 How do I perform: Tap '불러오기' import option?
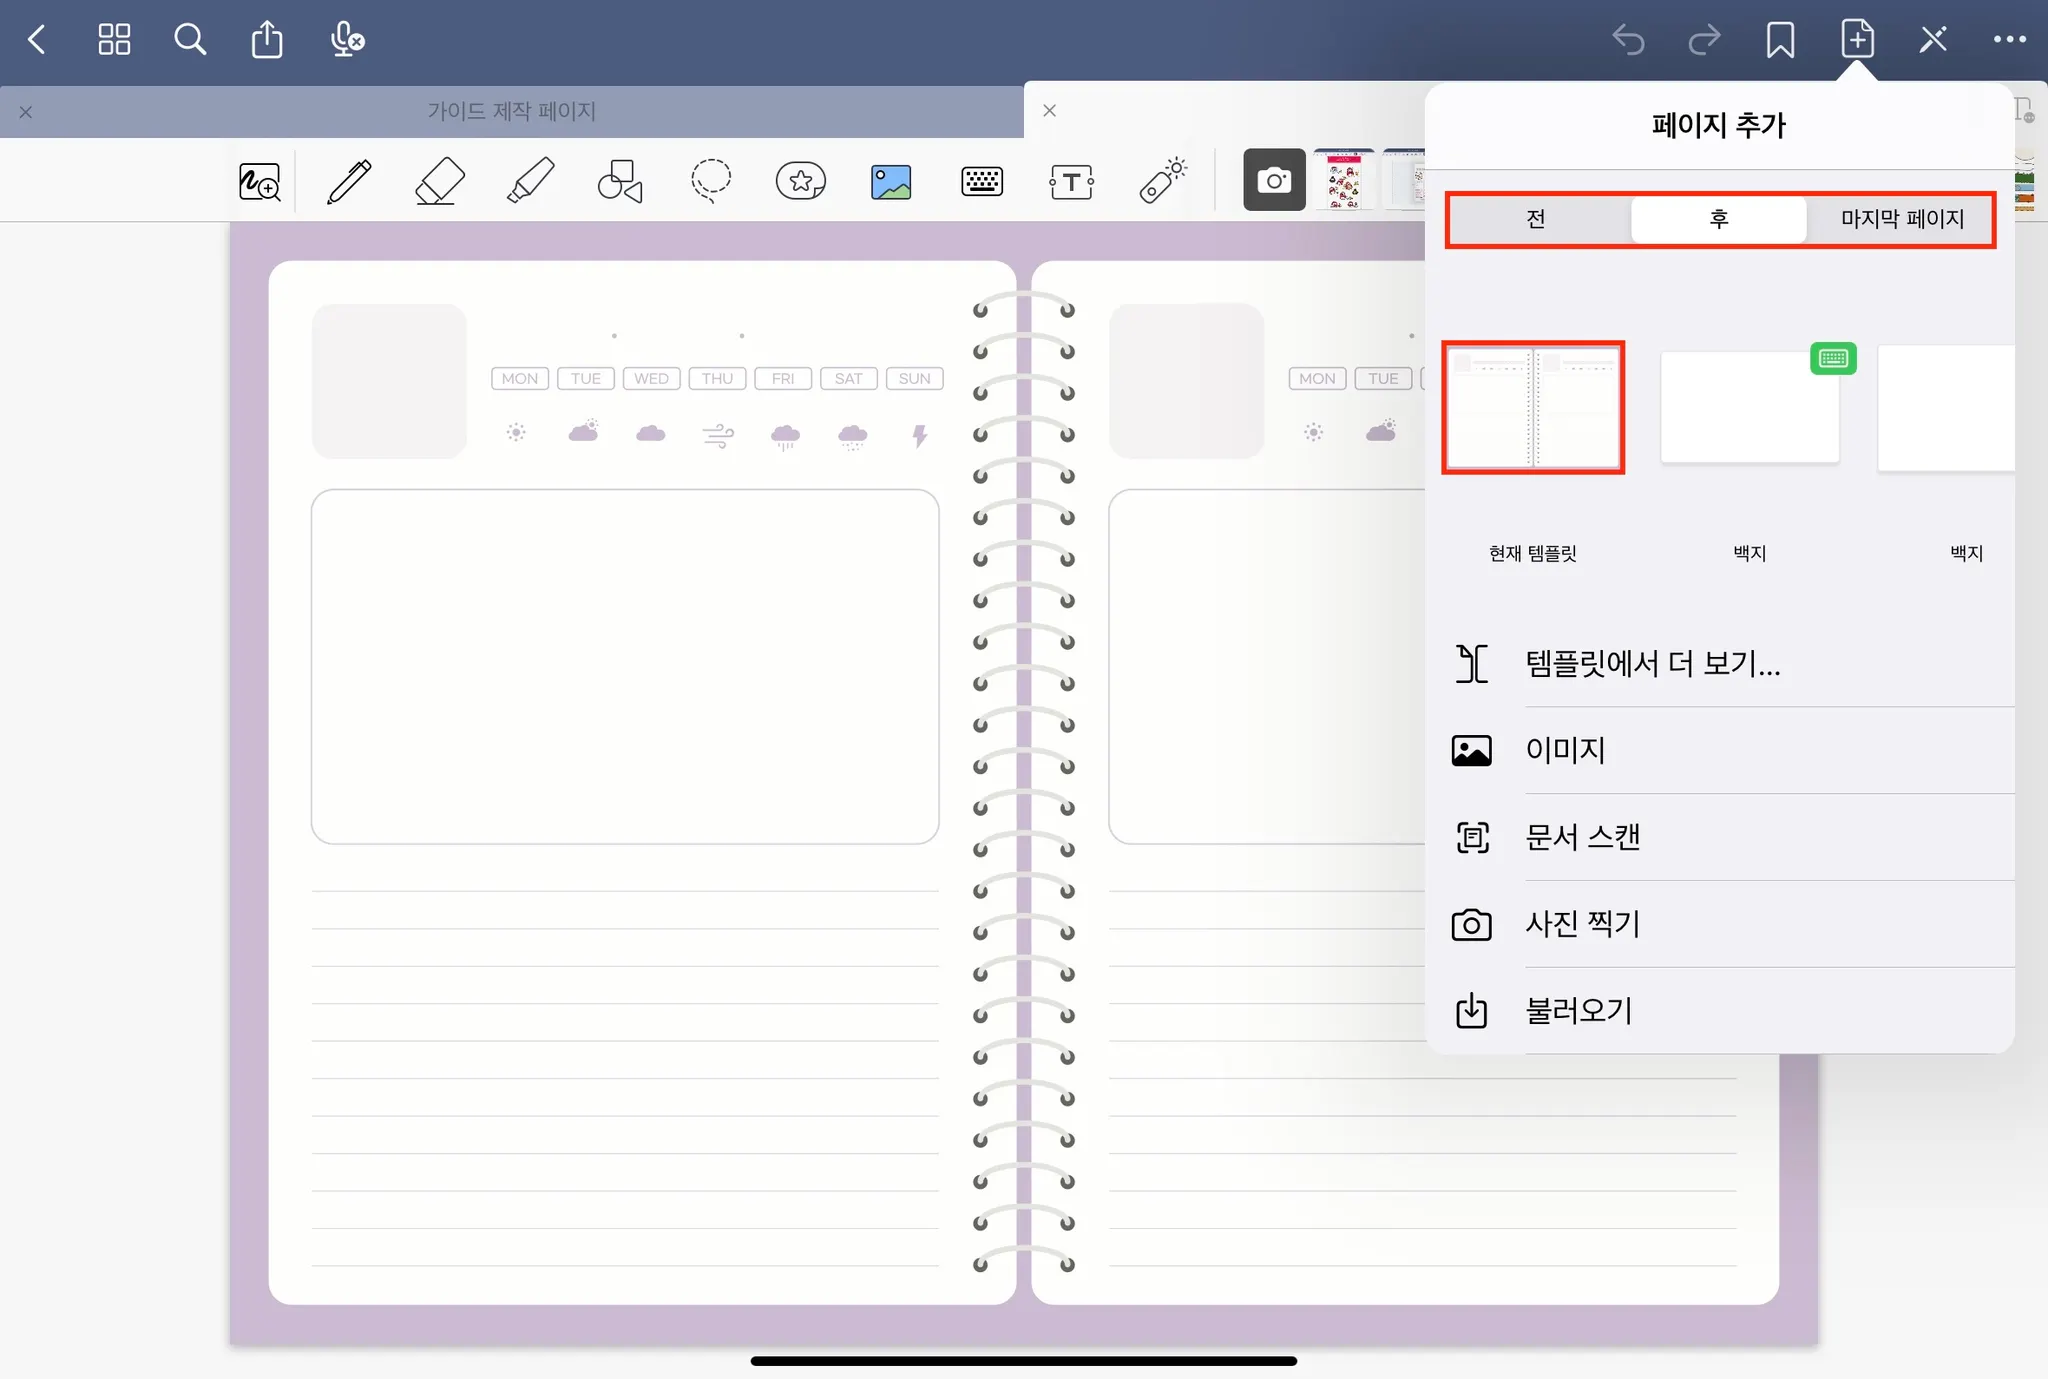pyautogui.click(x=1578, y=1011)
